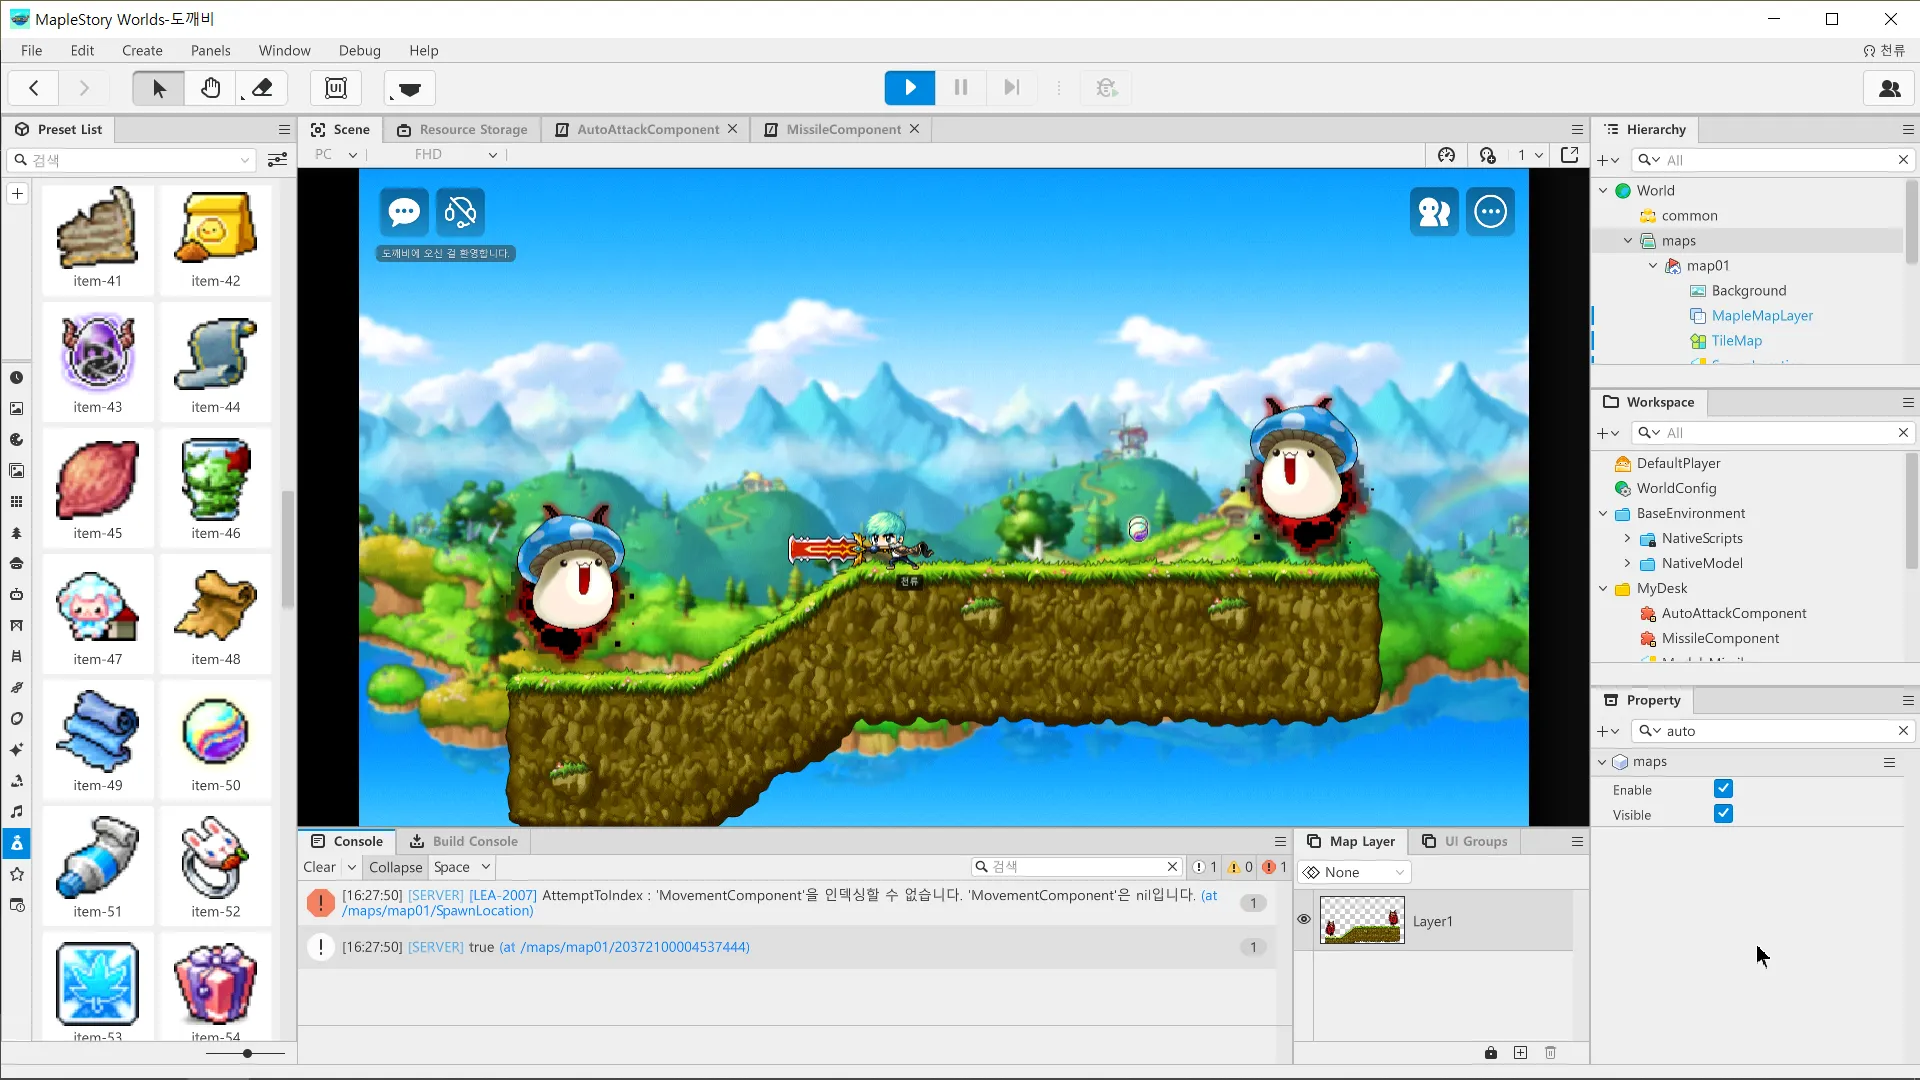Open the Debug menu
The image size is (1920, 1080).
coord(359,50)
